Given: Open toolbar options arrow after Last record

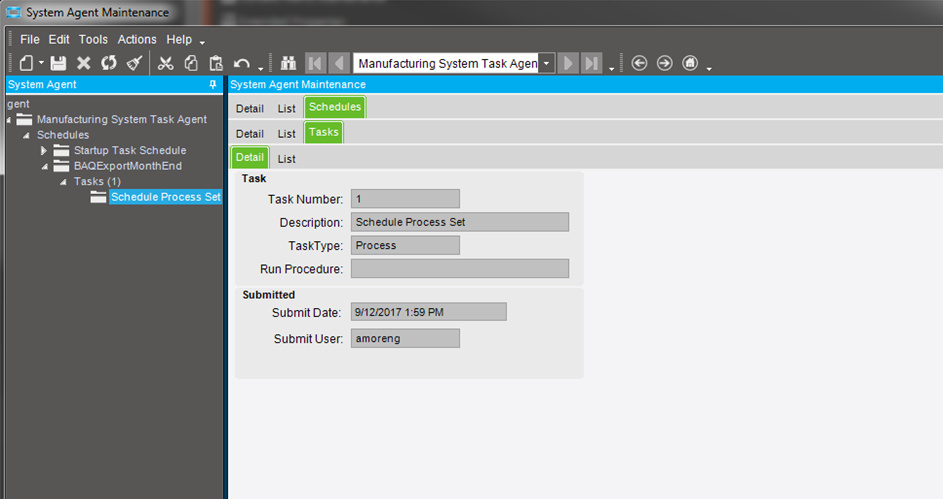Looking at the screenshot, I should (x=612, y=68).
